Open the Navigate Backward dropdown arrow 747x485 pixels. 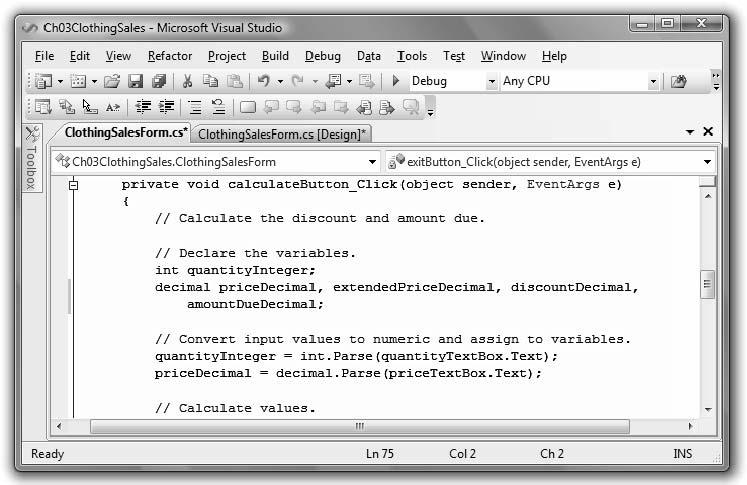point(349,82)
